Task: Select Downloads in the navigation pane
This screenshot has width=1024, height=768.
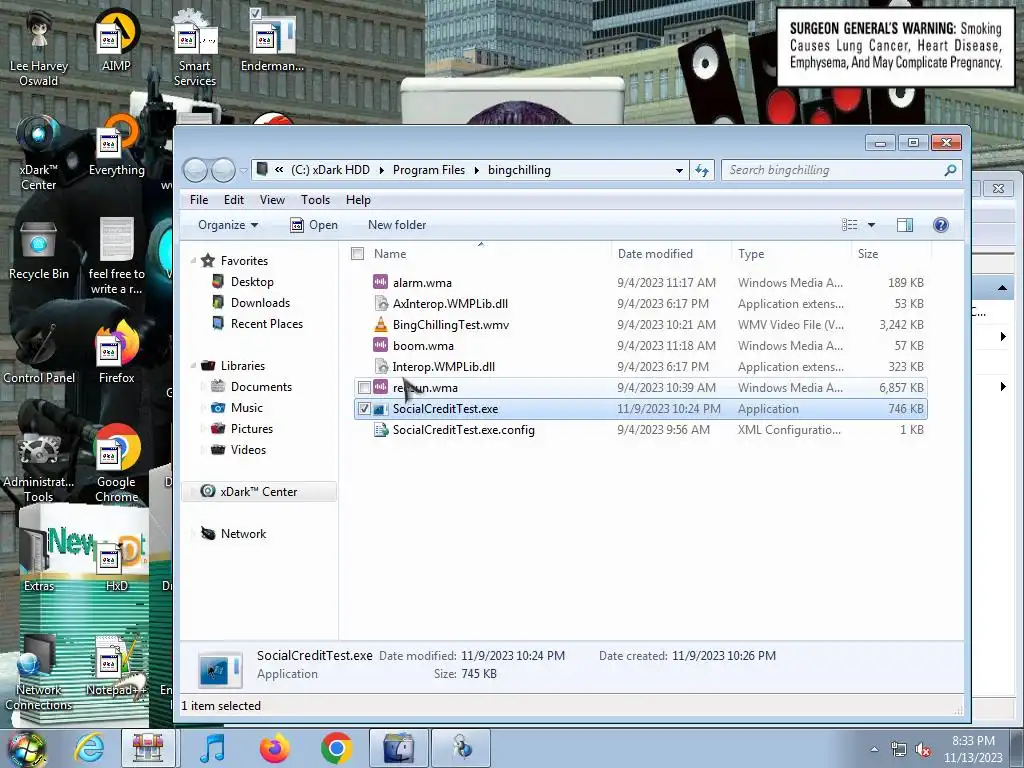Action: (260, 302)
